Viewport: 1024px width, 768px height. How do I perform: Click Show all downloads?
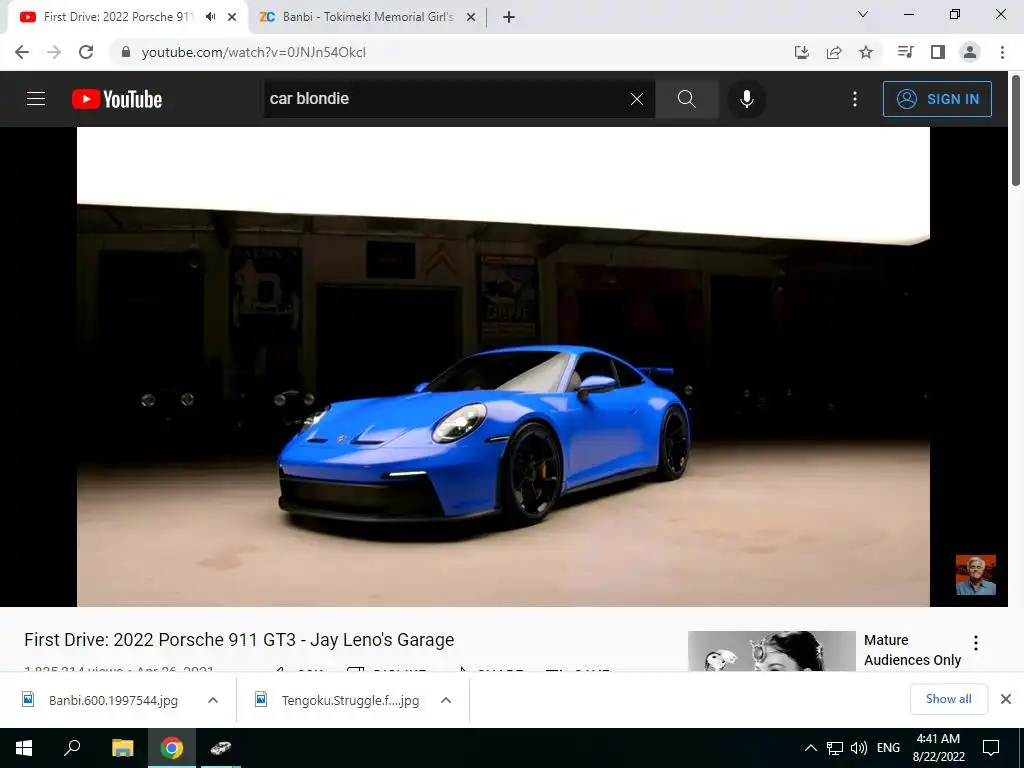click(948, 699)
